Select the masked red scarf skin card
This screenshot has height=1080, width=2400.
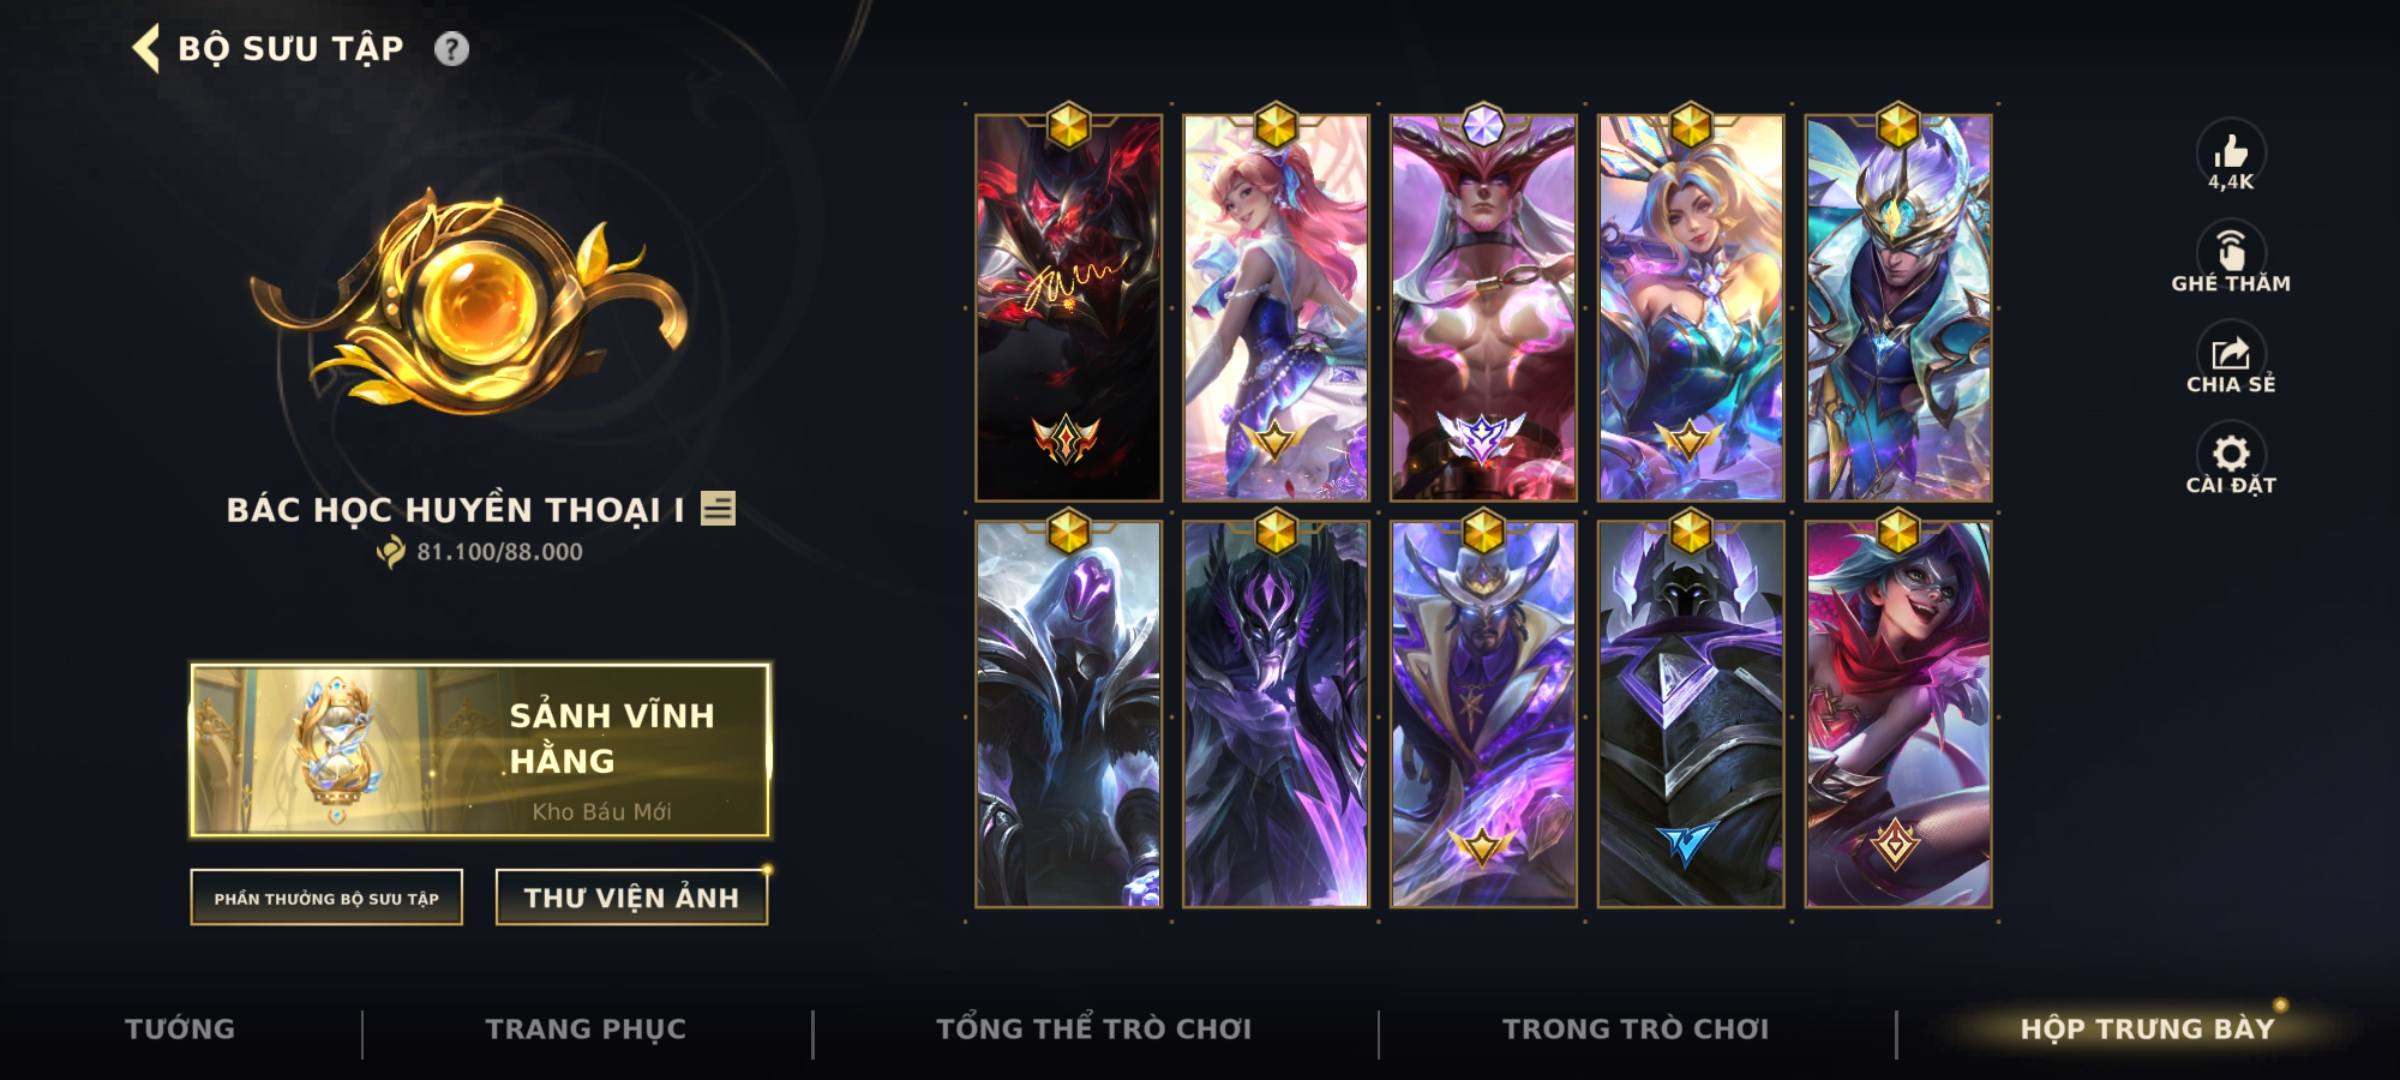pos(1898,714)
